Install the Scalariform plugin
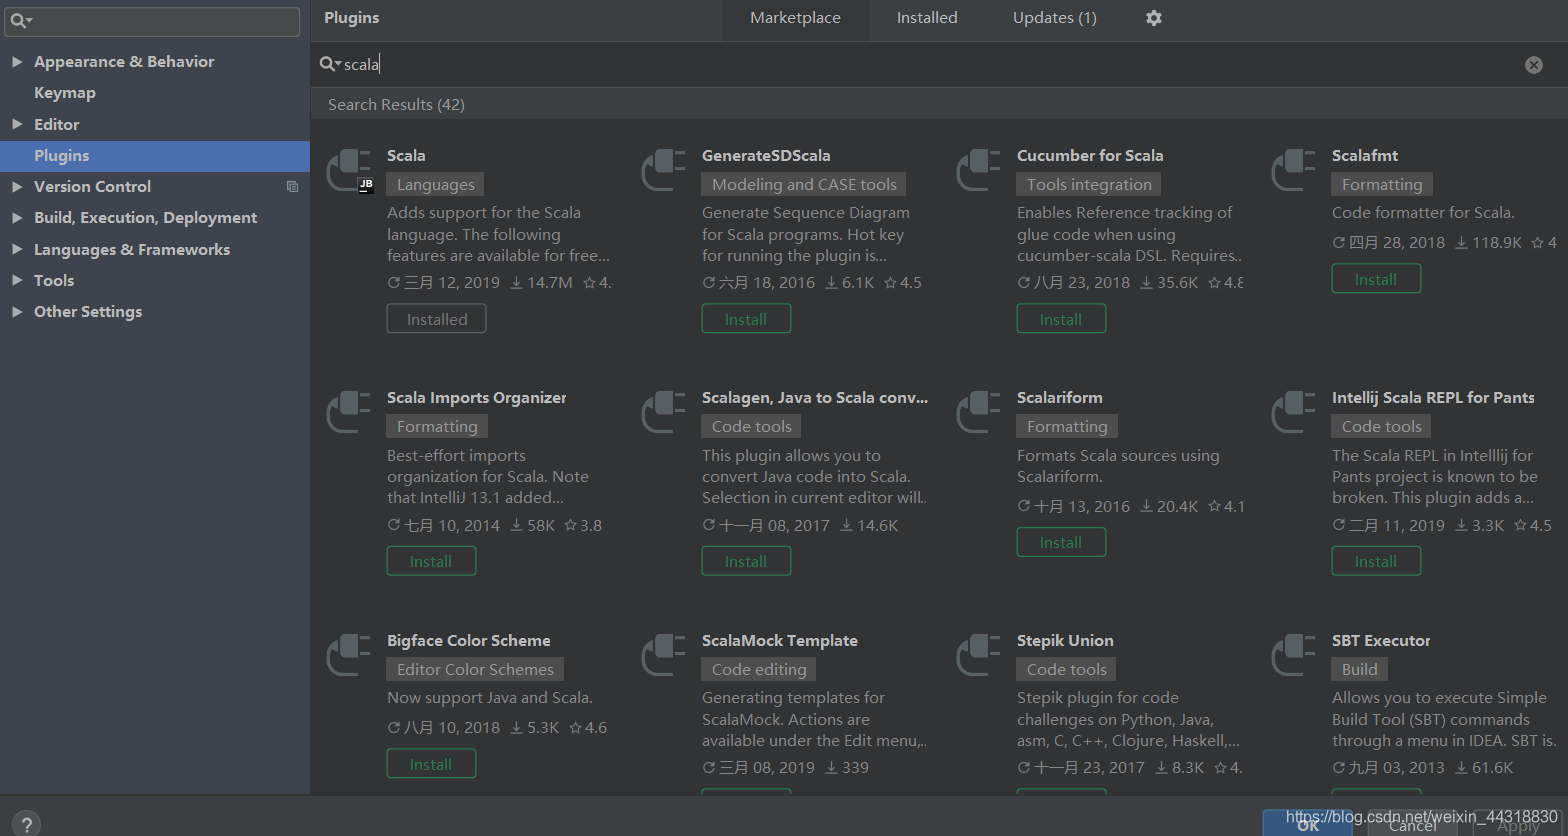Screen dimensions: 1568x836 click(x=1061, y=542)
